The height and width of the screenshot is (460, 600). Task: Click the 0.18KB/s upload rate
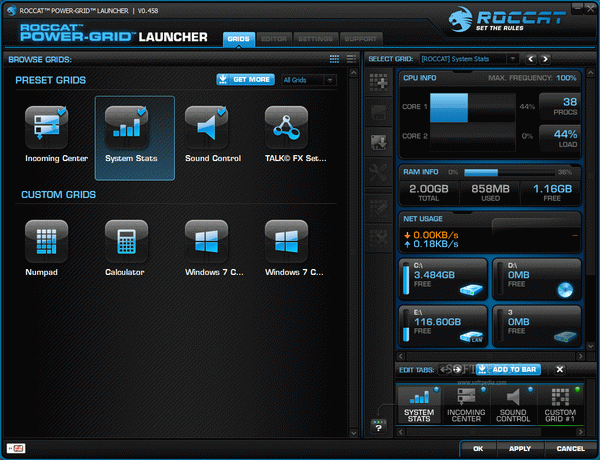coord(431,244)
